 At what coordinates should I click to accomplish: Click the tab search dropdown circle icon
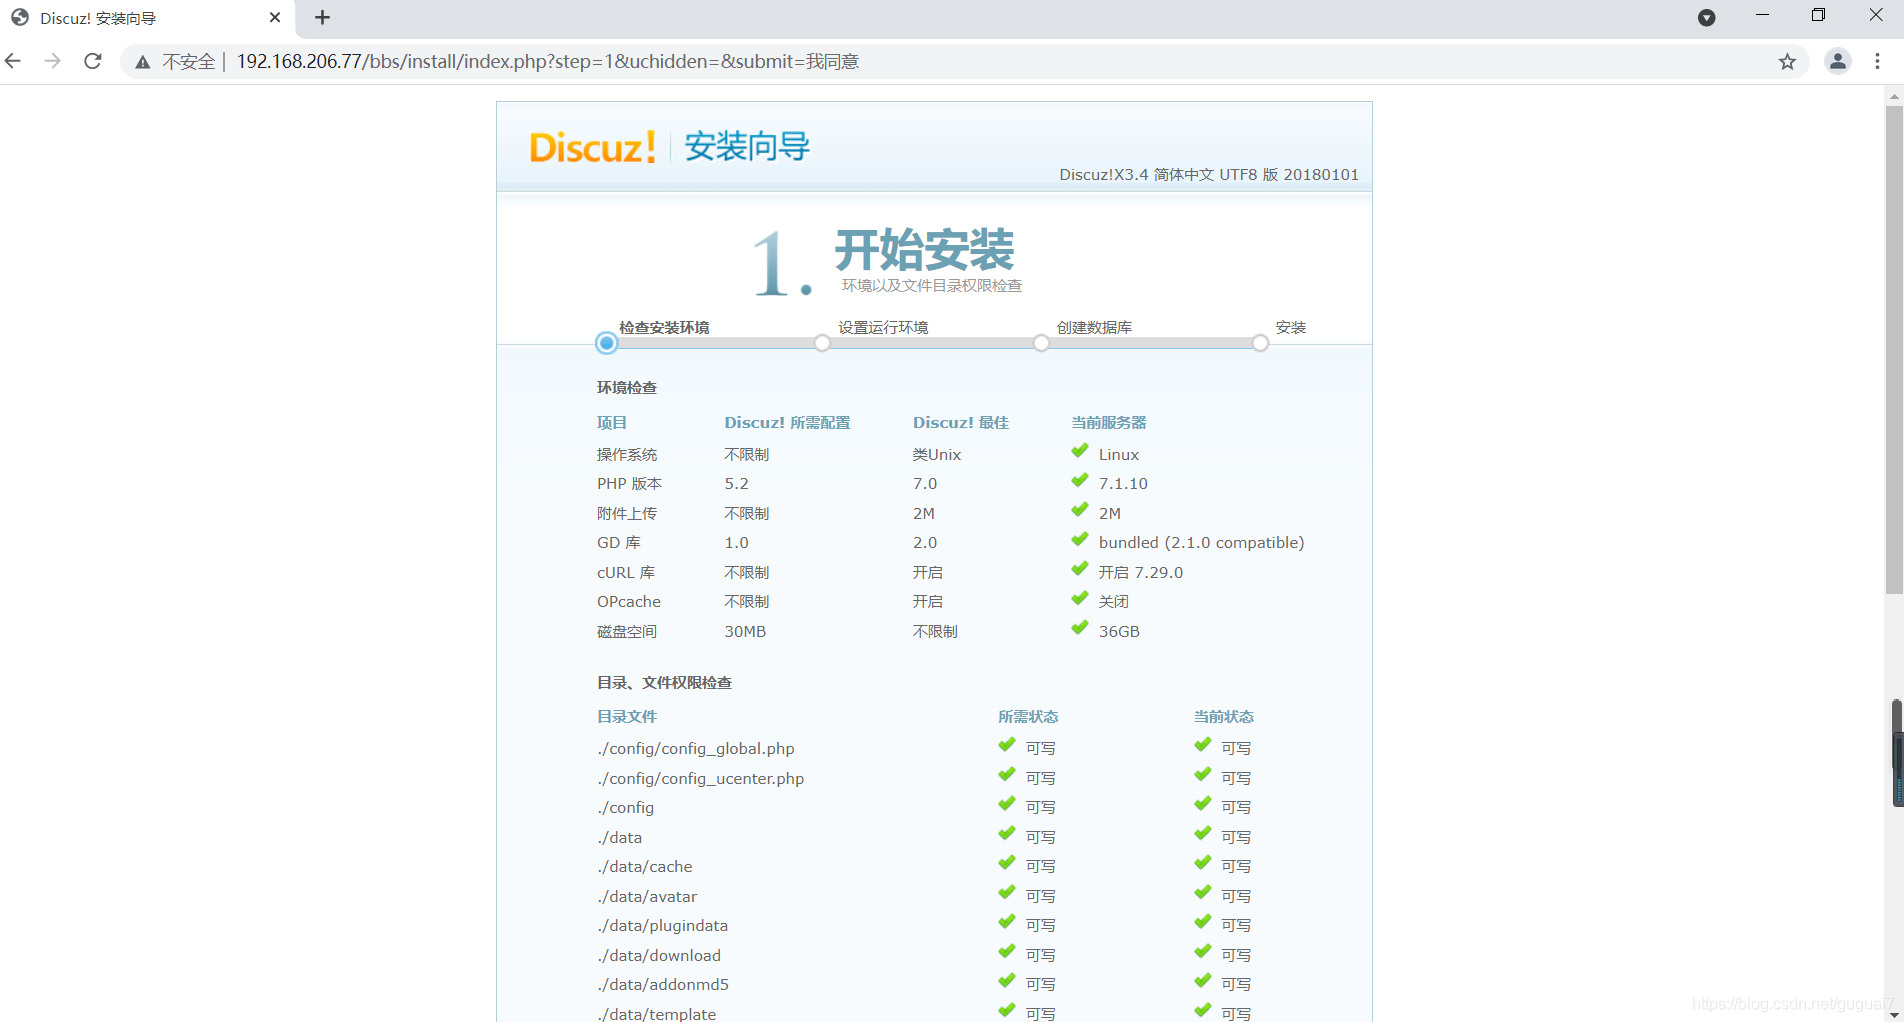pos(1706,17)
